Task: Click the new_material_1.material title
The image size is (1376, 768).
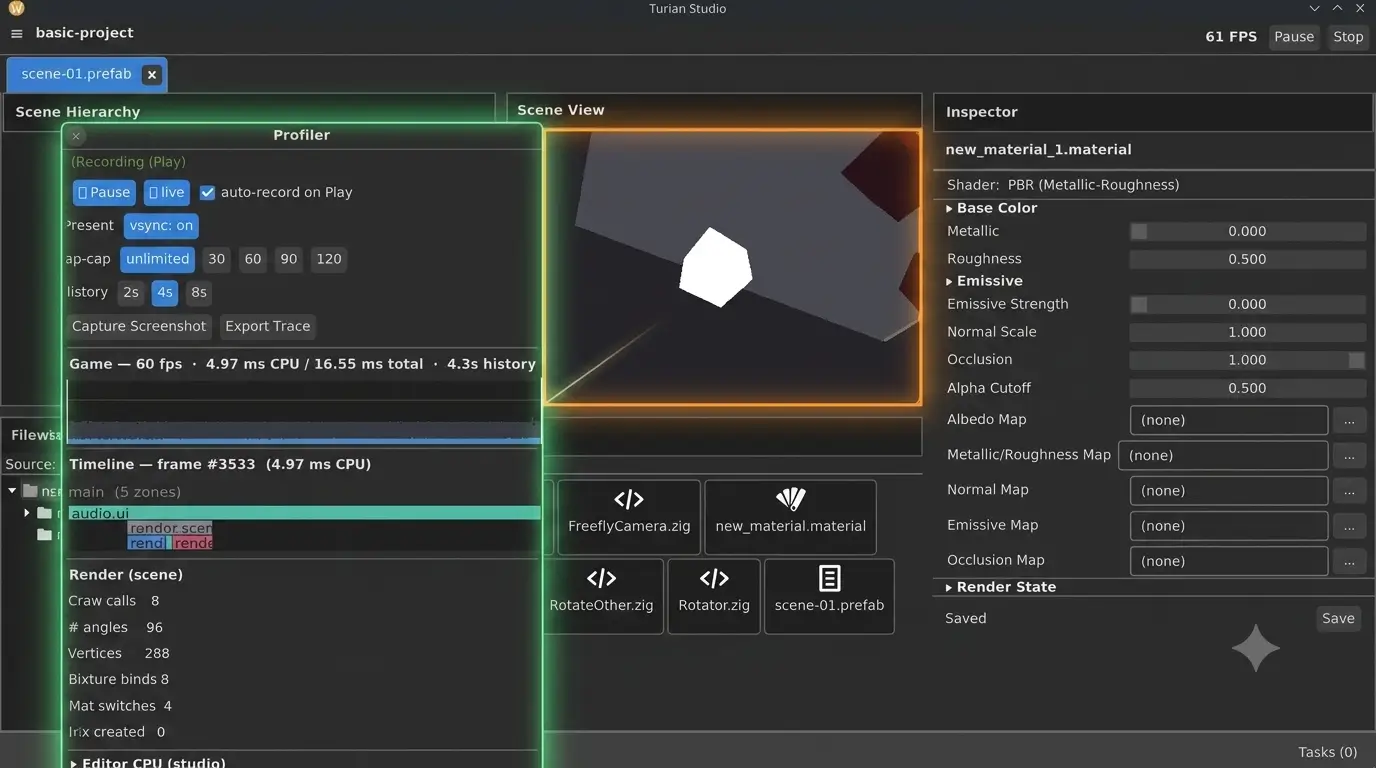Action: tap(1038, 150)
